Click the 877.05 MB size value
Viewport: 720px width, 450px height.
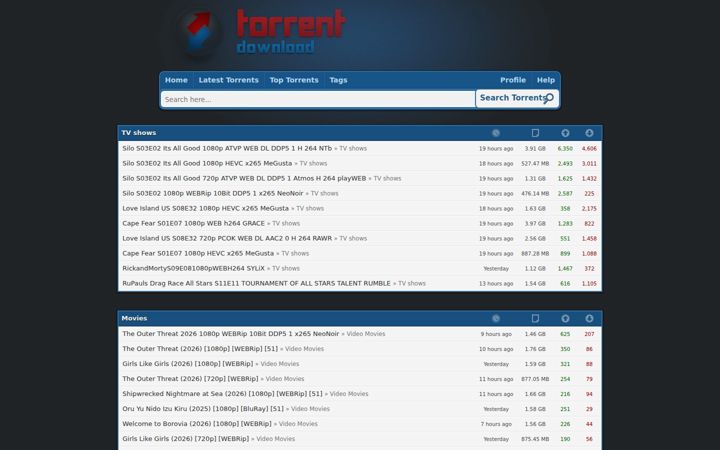(535, 379)
